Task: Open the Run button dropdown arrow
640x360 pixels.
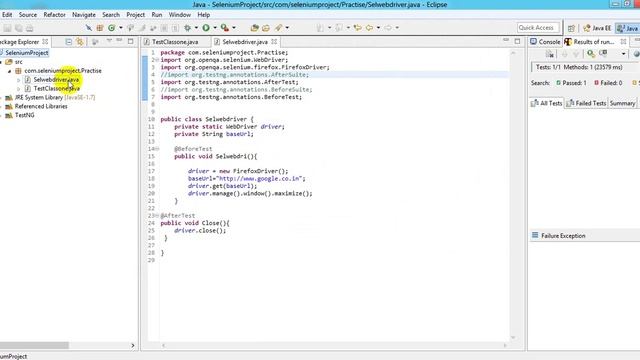Action: pyautogui.click(x=215, y=28)
